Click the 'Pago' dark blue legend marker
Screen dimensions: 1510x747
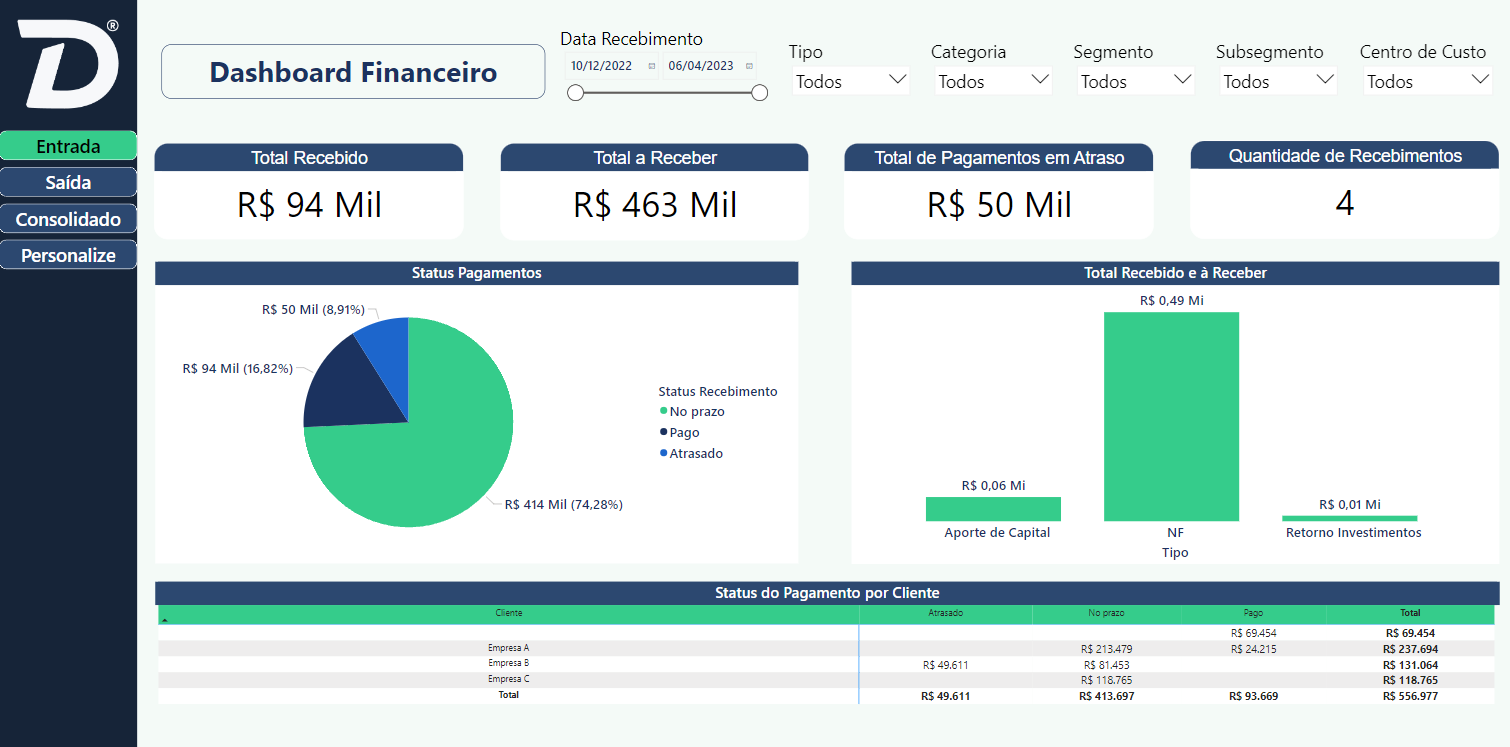[x=663, y=432]
